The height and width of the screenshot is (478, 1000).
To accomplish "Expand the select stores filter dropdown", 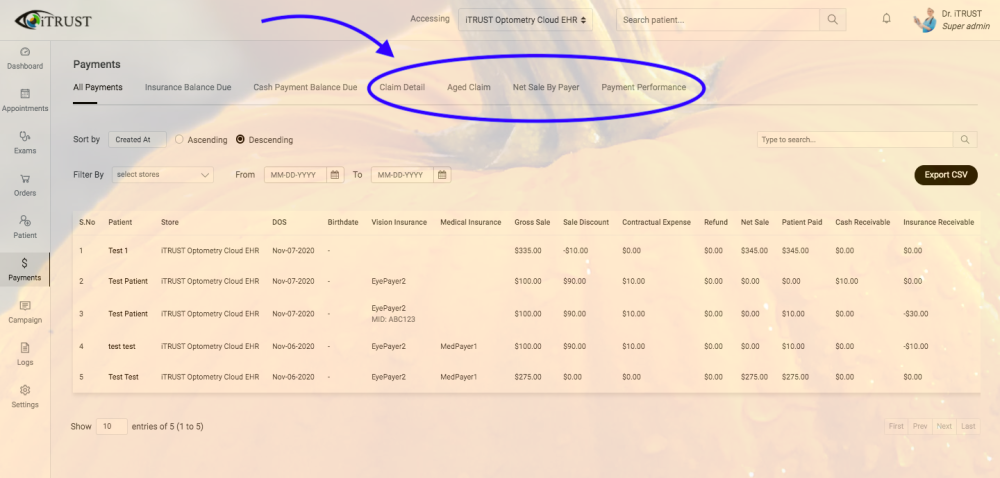I will pyautogui.click(x=163, y=175).
